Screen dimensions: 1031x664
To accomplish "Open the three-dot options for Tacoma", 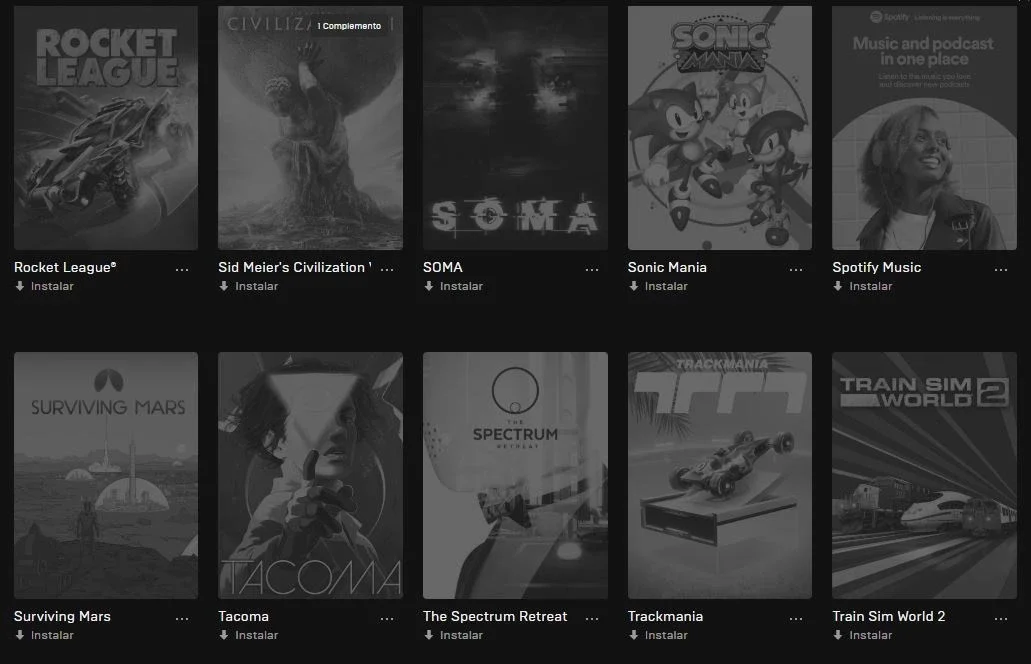I will point(387,618).
